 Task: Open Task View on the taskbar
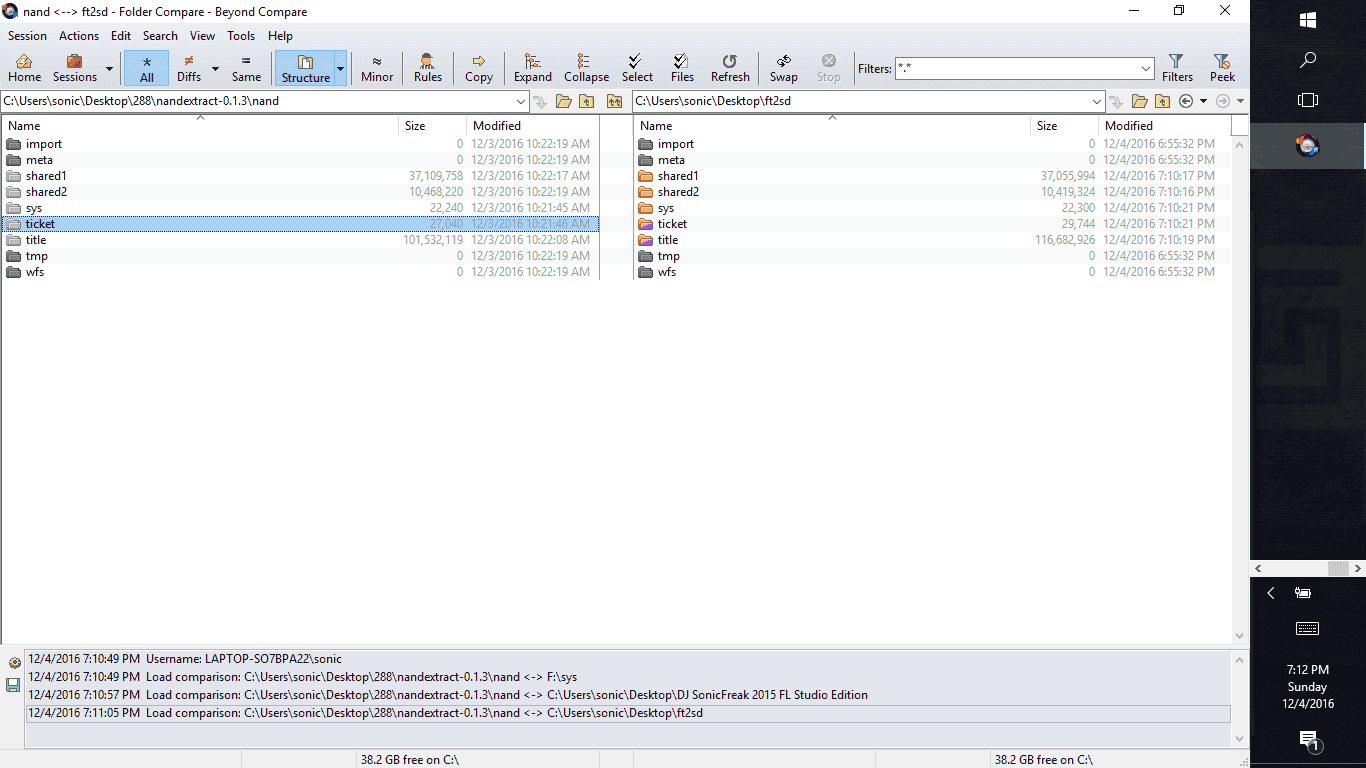[x=1308, y=100]
